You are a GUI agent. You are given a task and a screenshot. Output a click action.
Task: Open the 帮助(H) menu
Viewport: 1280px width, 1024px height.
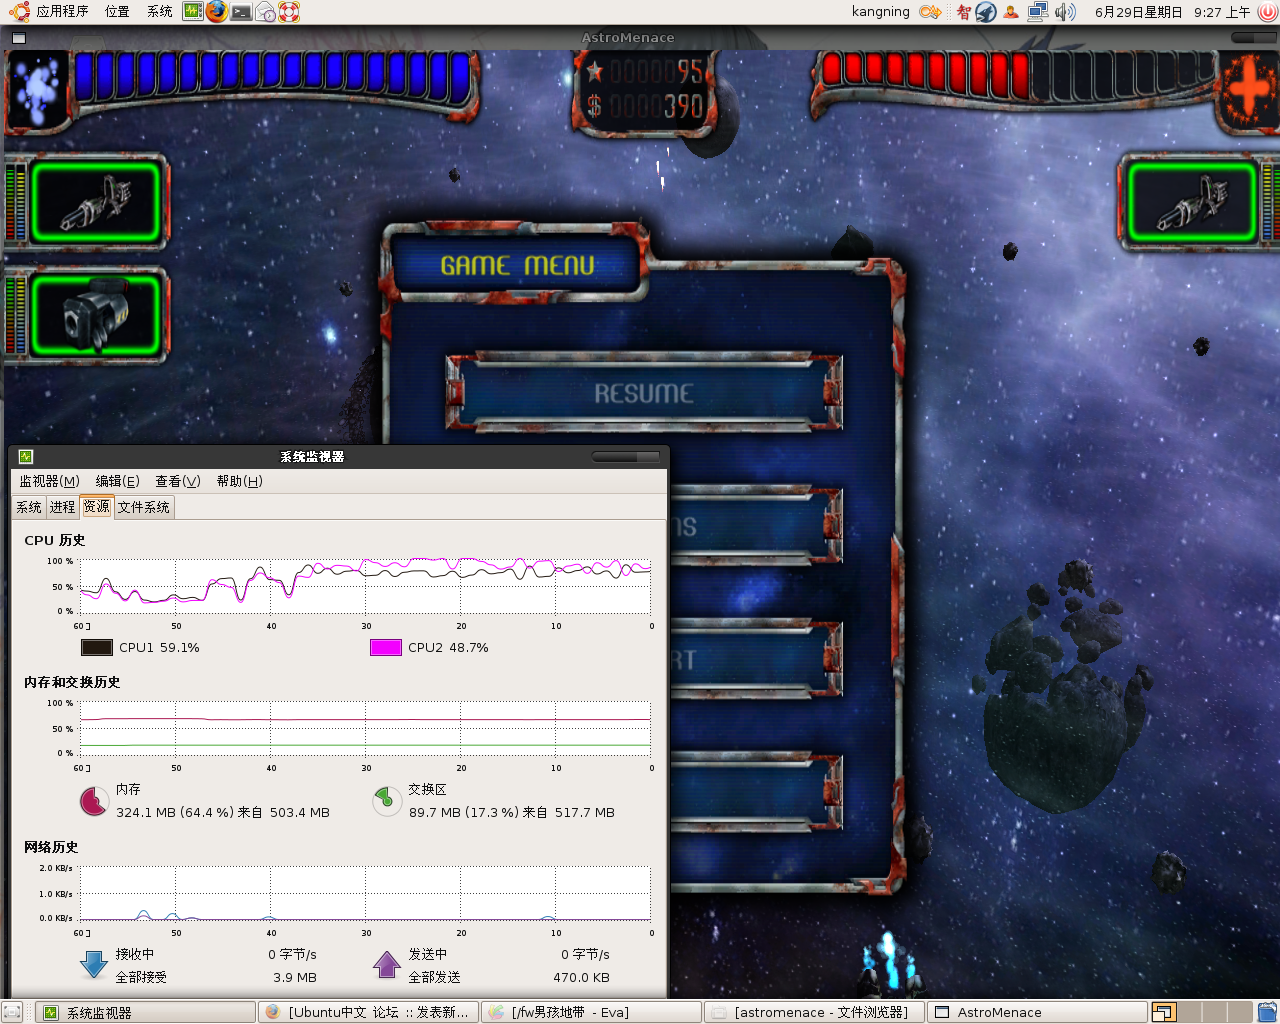tap(240, 481)
